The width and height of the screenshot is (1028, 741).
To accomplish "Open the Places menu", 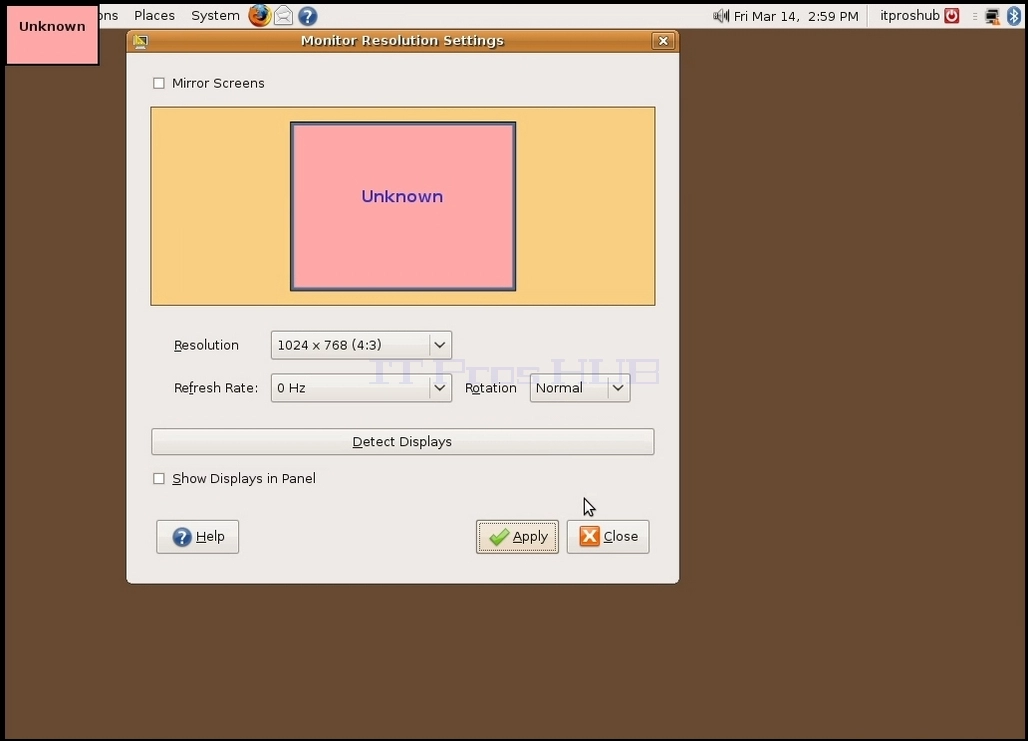I will click(x=154, y=16).
